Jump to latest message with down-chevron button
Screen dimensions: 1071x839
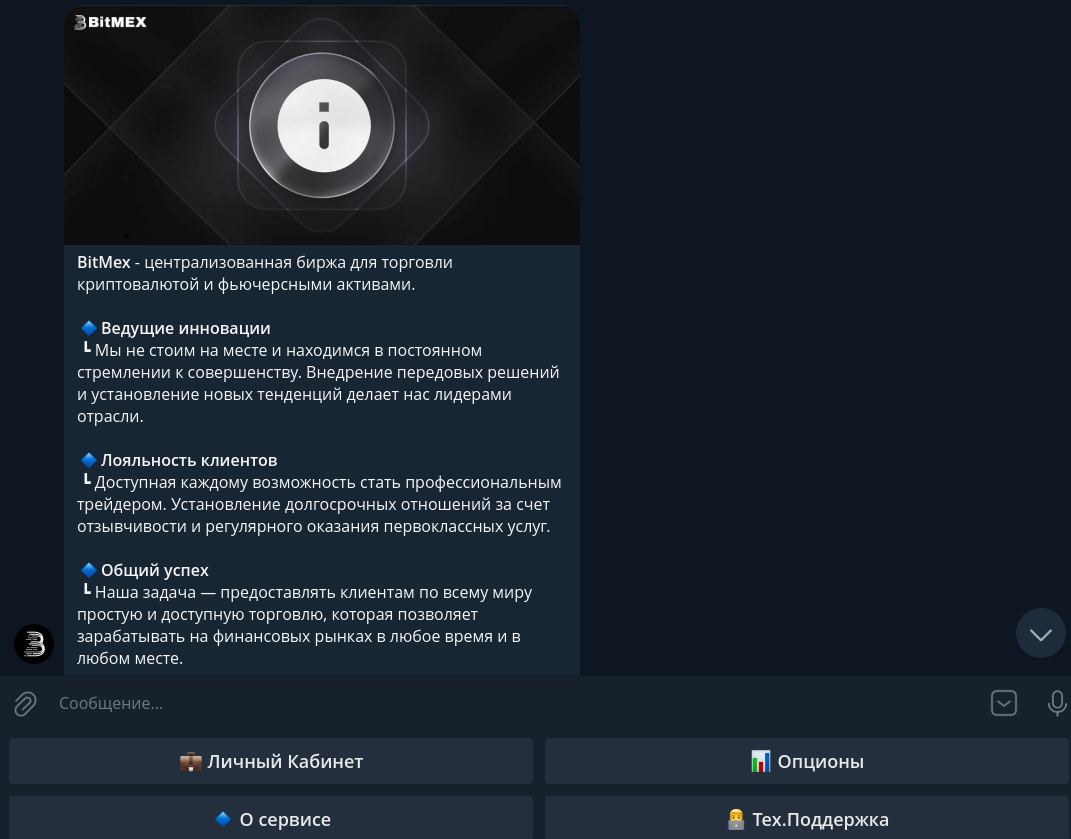point(1040,634)
